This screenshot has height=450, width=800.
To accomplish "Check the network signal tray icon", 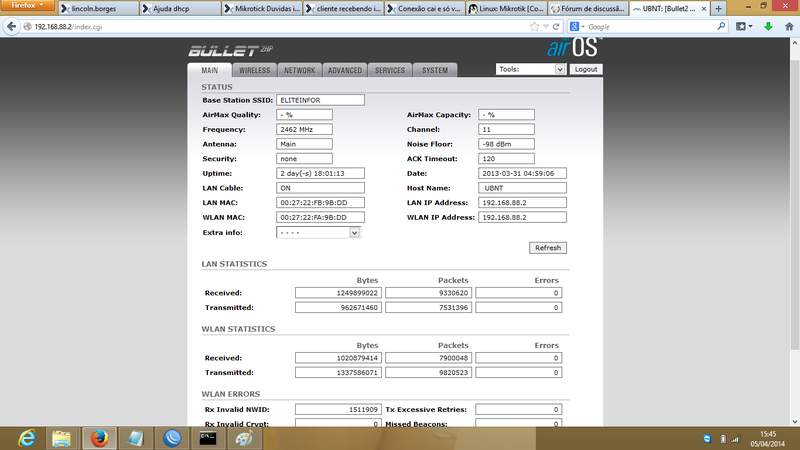I will tap(735, 439).
